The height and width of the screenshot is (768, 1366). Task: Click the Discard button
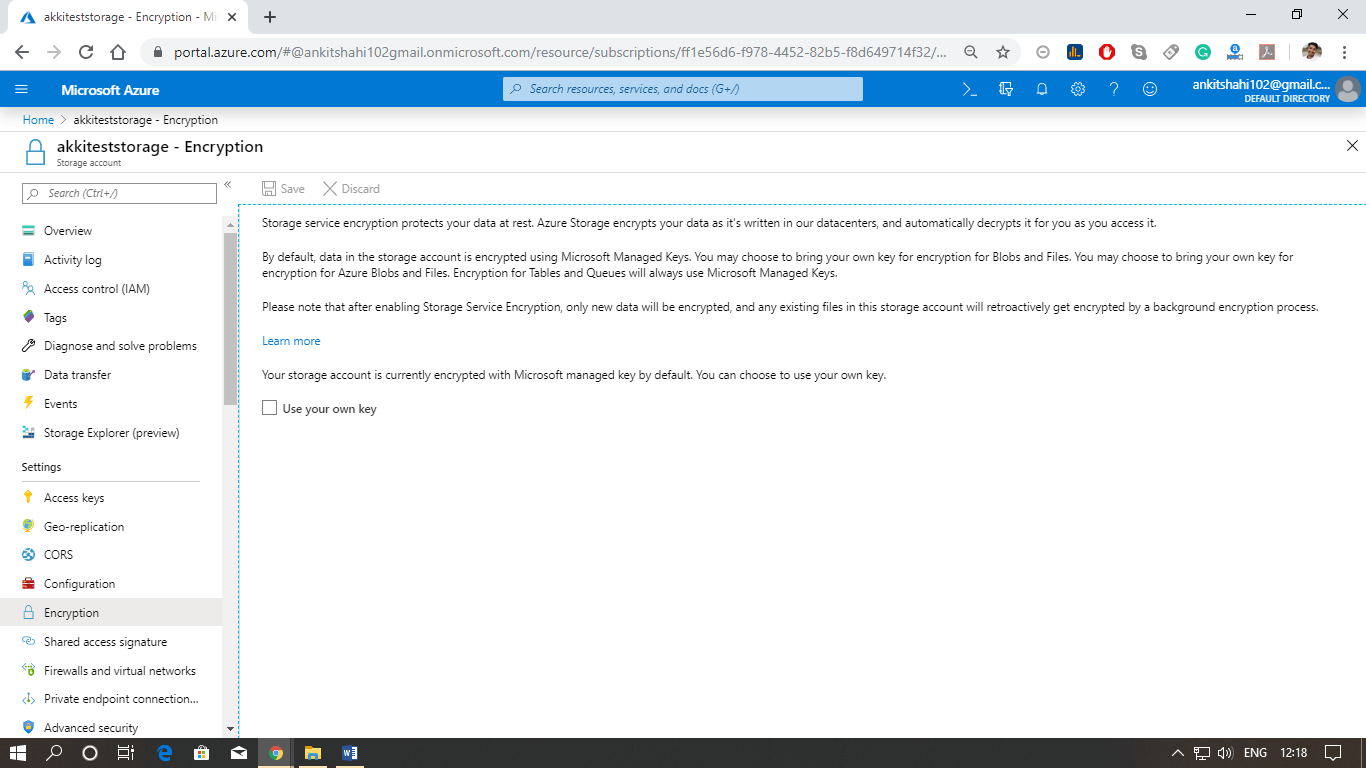351,189
